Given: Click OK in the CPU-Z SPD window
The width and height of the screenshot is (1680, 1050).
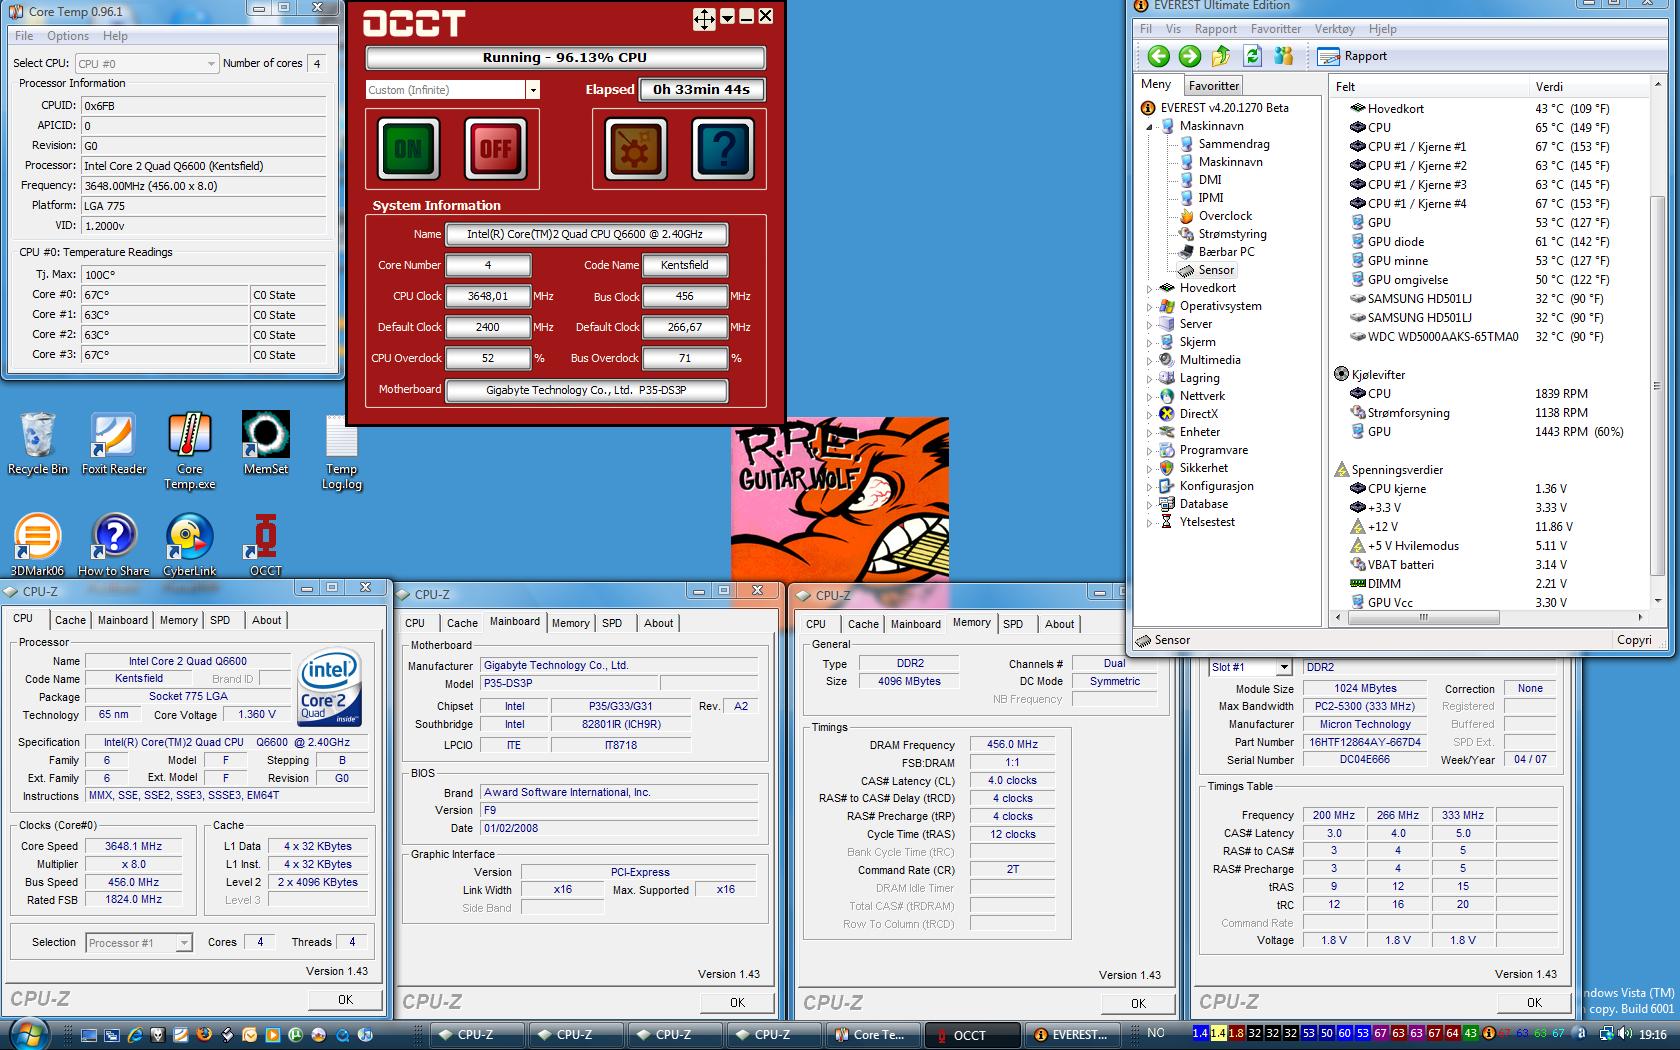Looking at the screenshot, I should (1534, 1002).
